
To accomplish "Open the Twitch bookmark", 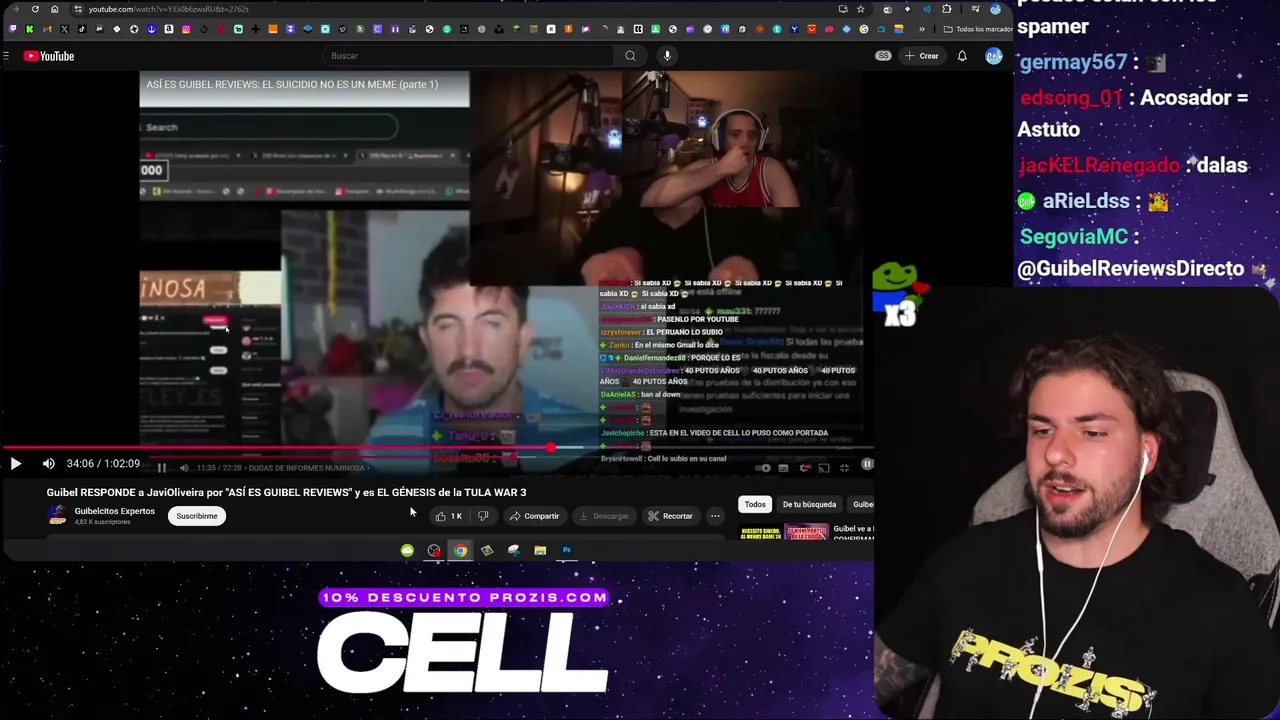I will [13, 29].
